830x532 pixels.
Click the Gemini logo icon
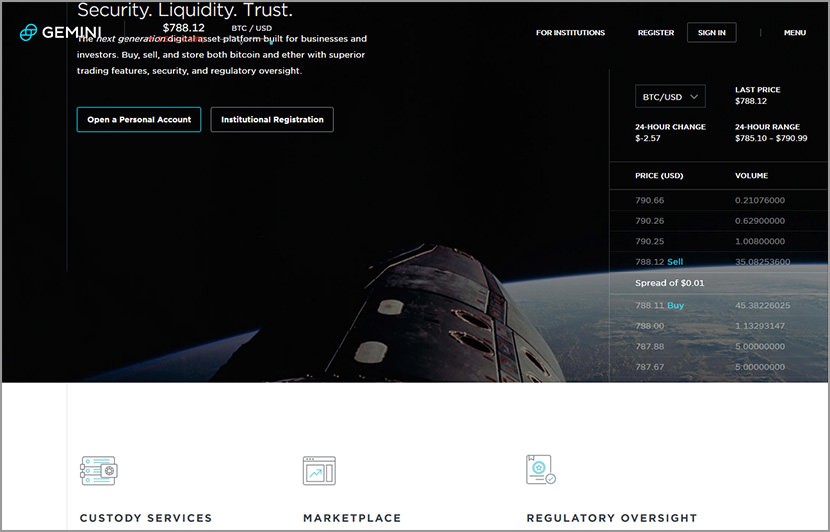pyautogui.click(x=28, y=32)
